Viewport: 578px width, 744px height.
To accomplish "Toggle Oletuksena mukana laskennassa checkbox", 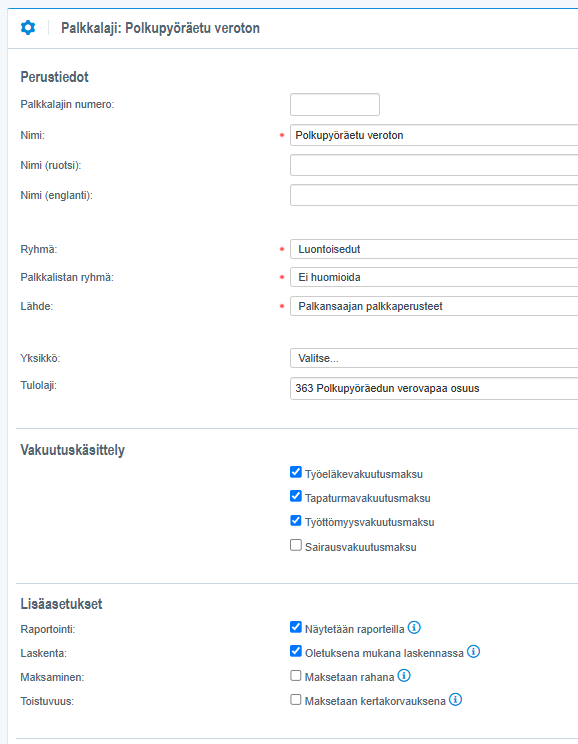I will tap(296, 651).
